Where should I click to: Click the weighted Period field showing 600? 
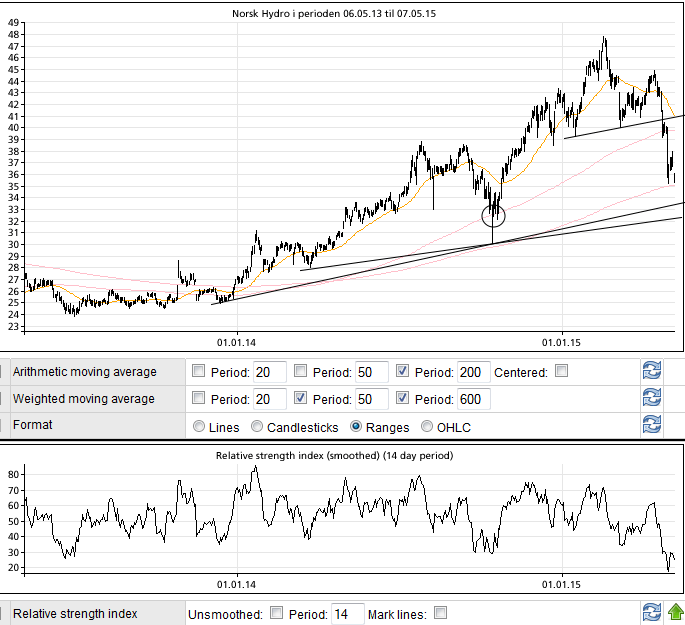pos(473,399)
